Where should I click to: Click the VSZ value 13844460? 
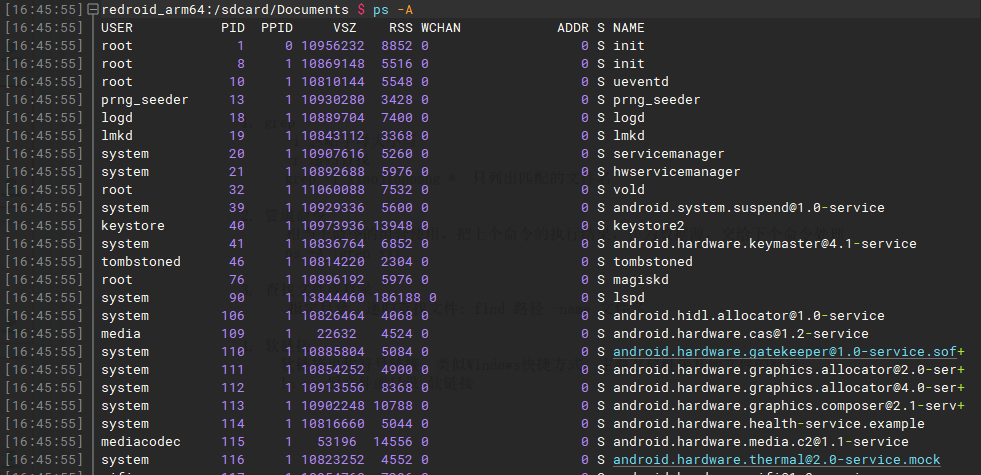coord(333,298)
